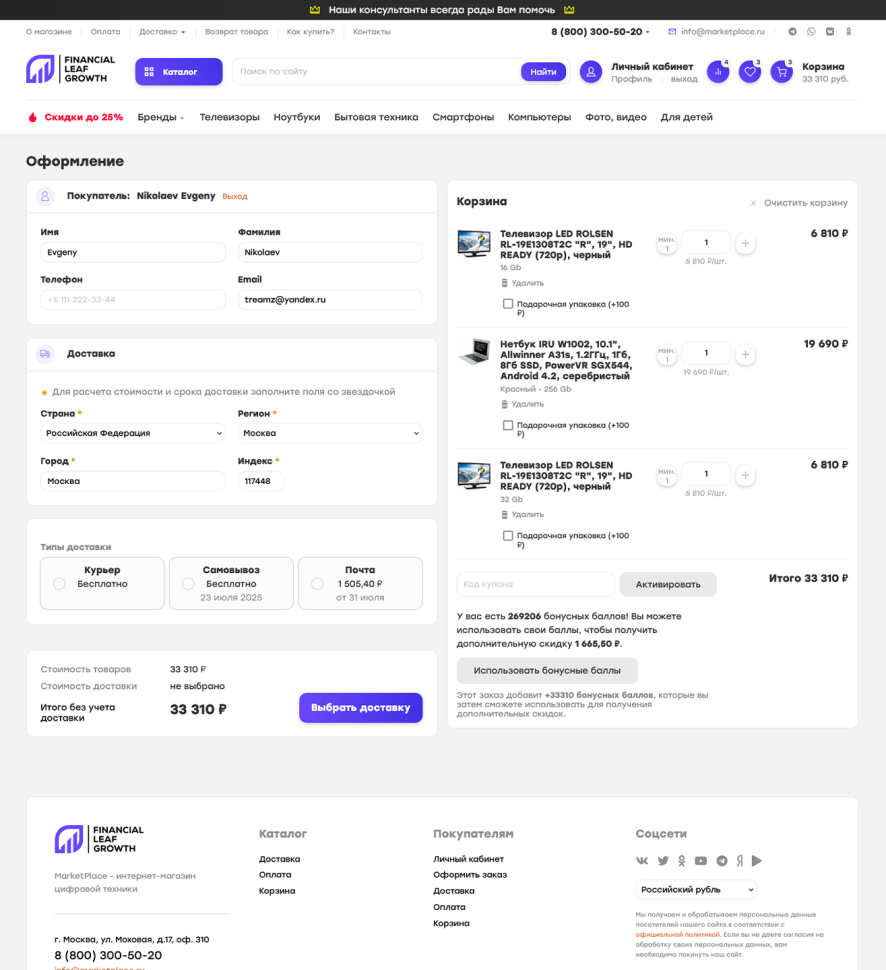The image size is (886, 970).
Task: Open the Yandex Я icon in footer
Action: point(739,861)
